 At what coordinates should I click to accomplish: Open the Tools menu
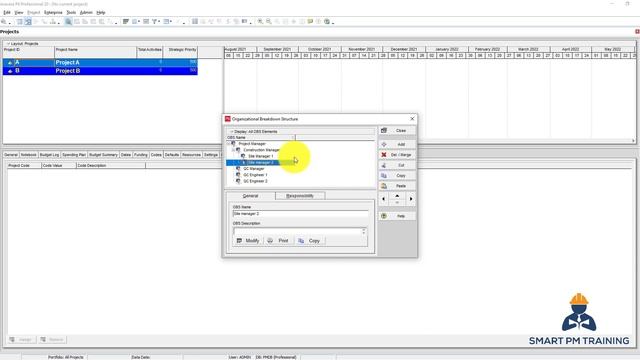pos(71,13)
